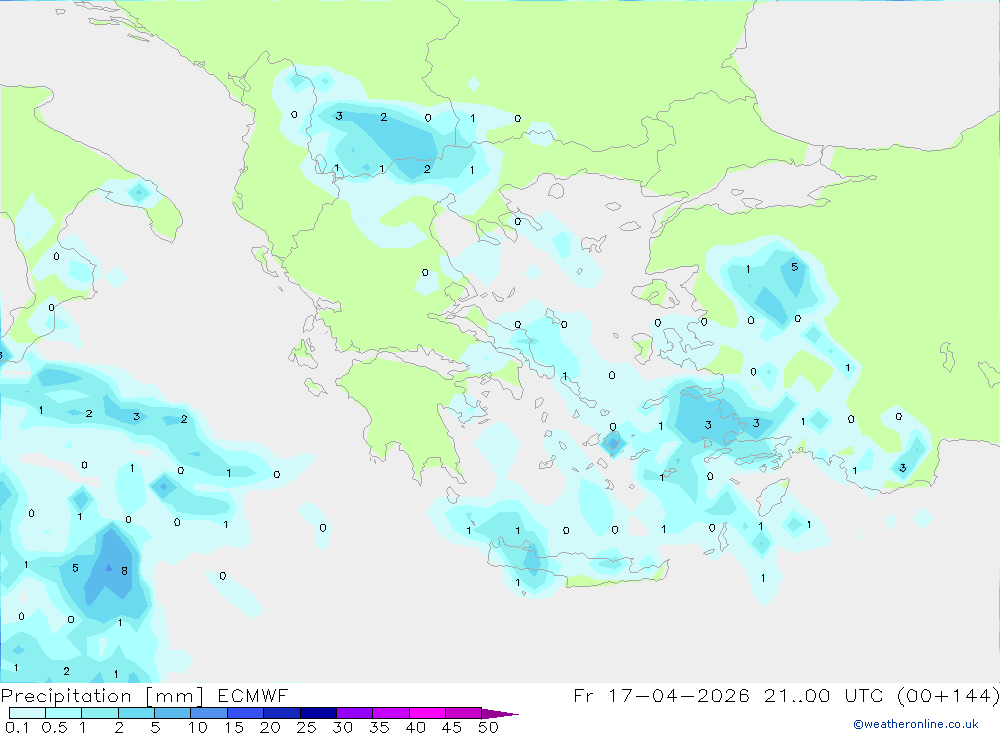Click the 45–50 mm dark magenta legend swatch
Screen dimensions: 1000x733
coord(463,713)
